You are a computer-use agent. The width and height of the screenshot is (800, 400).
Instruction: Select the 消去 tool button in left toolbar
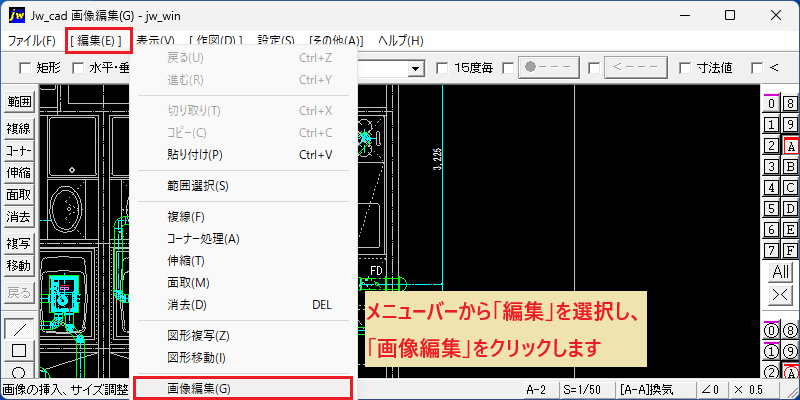pos(19,217)
